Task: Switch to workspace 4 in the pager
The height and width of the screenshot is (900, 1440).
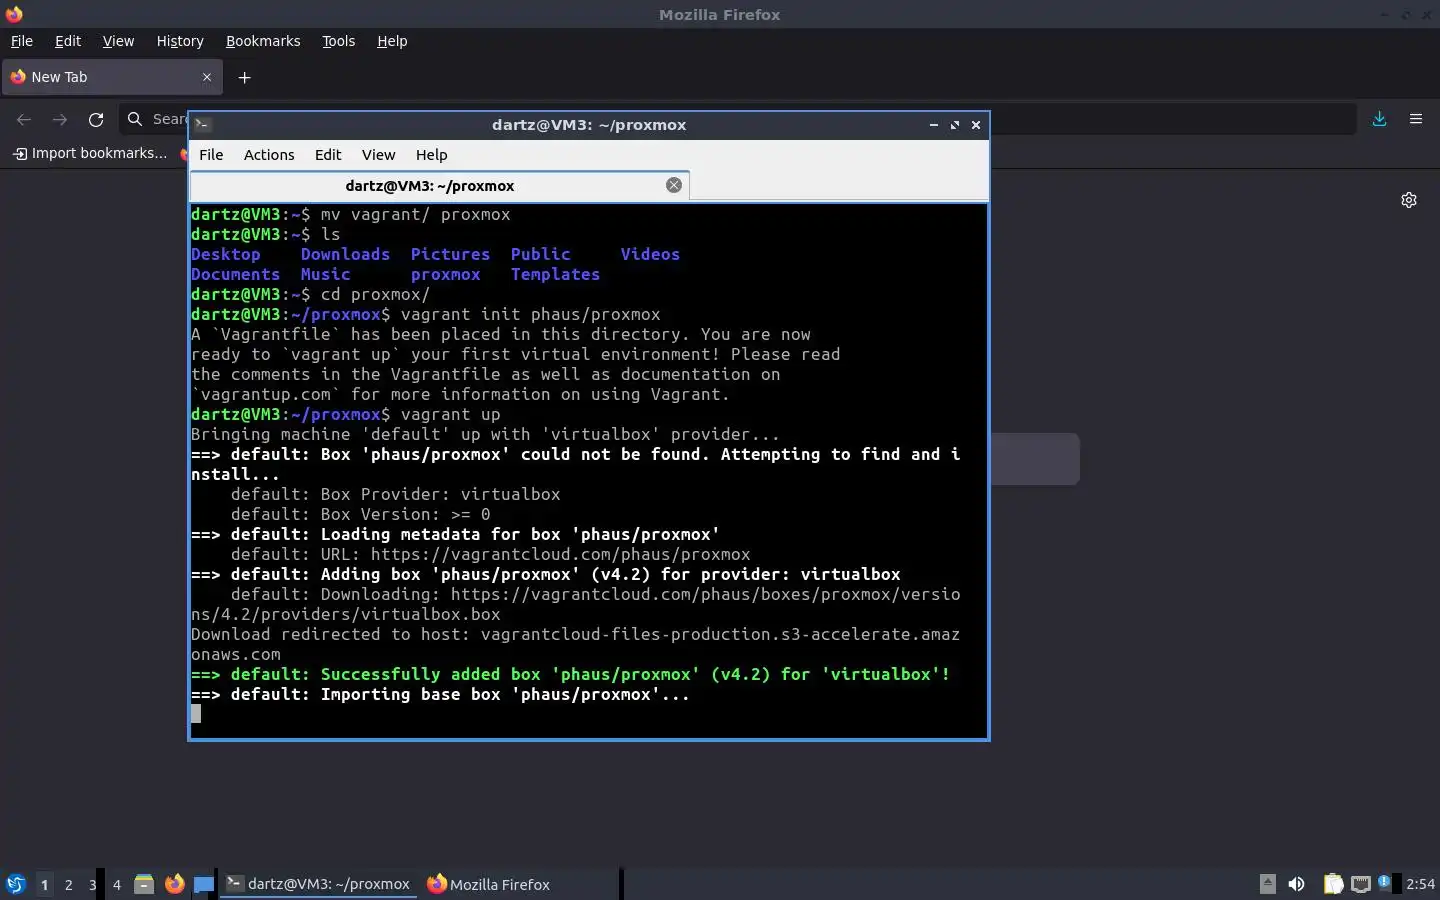Action: (116, 884)
